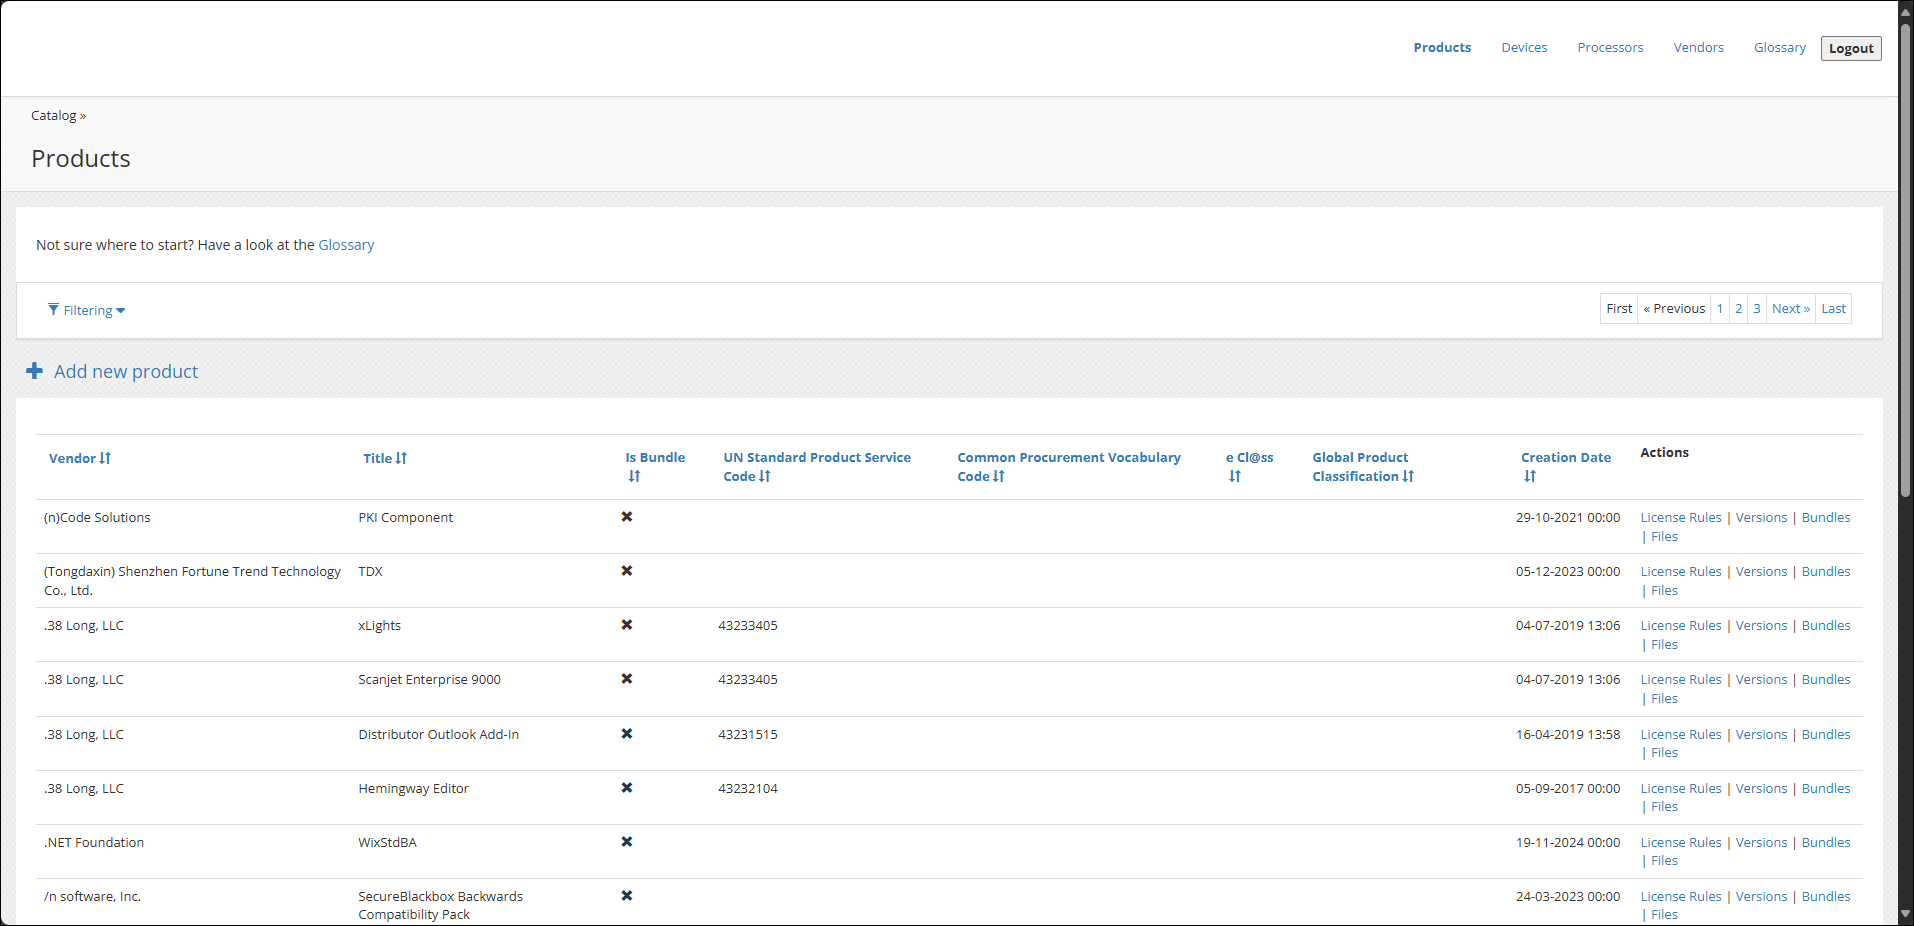View Versions for xLights product
1914x926 pixels.
coord(1761,626)
